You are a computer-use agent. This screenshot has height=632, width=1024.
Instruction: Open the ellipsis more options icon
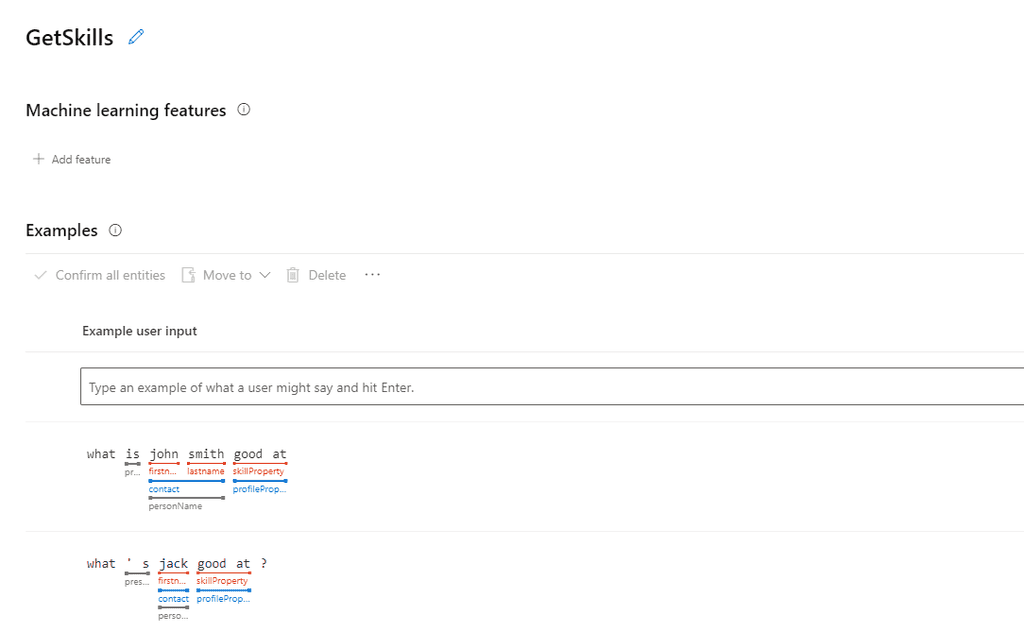tap(372, 274)
